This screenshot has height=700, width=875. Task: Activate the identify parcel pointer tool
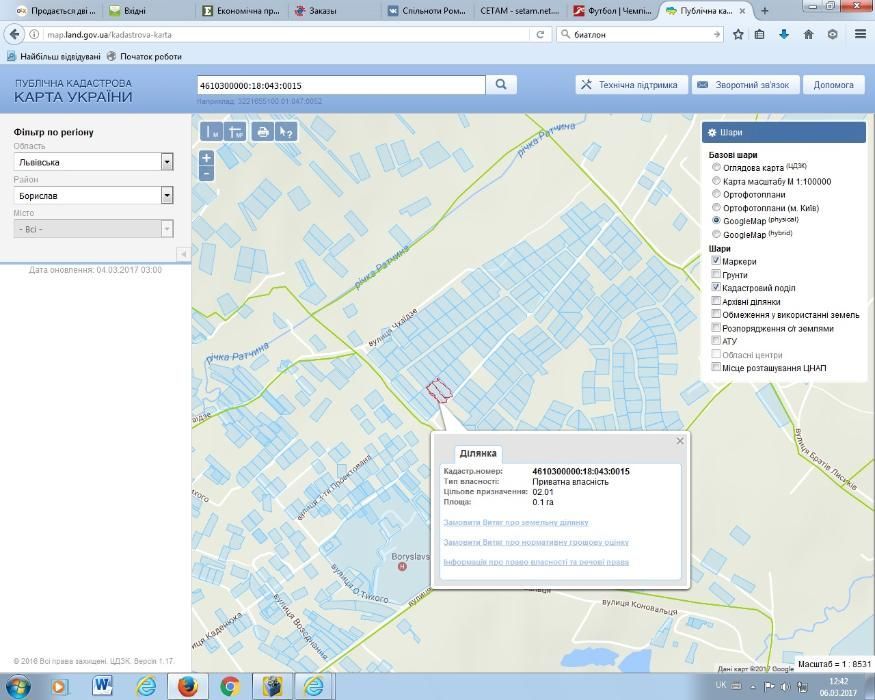(x=286, y=132)
